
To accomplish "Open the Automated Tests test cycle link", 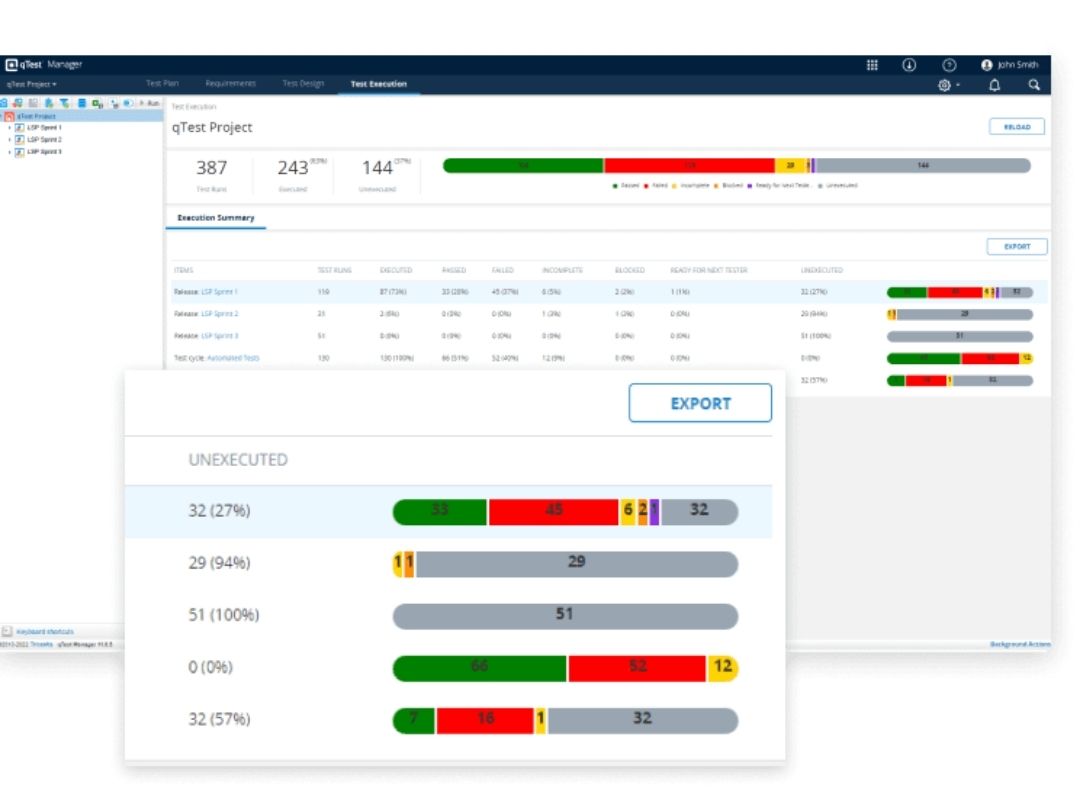I will [233, 358].
